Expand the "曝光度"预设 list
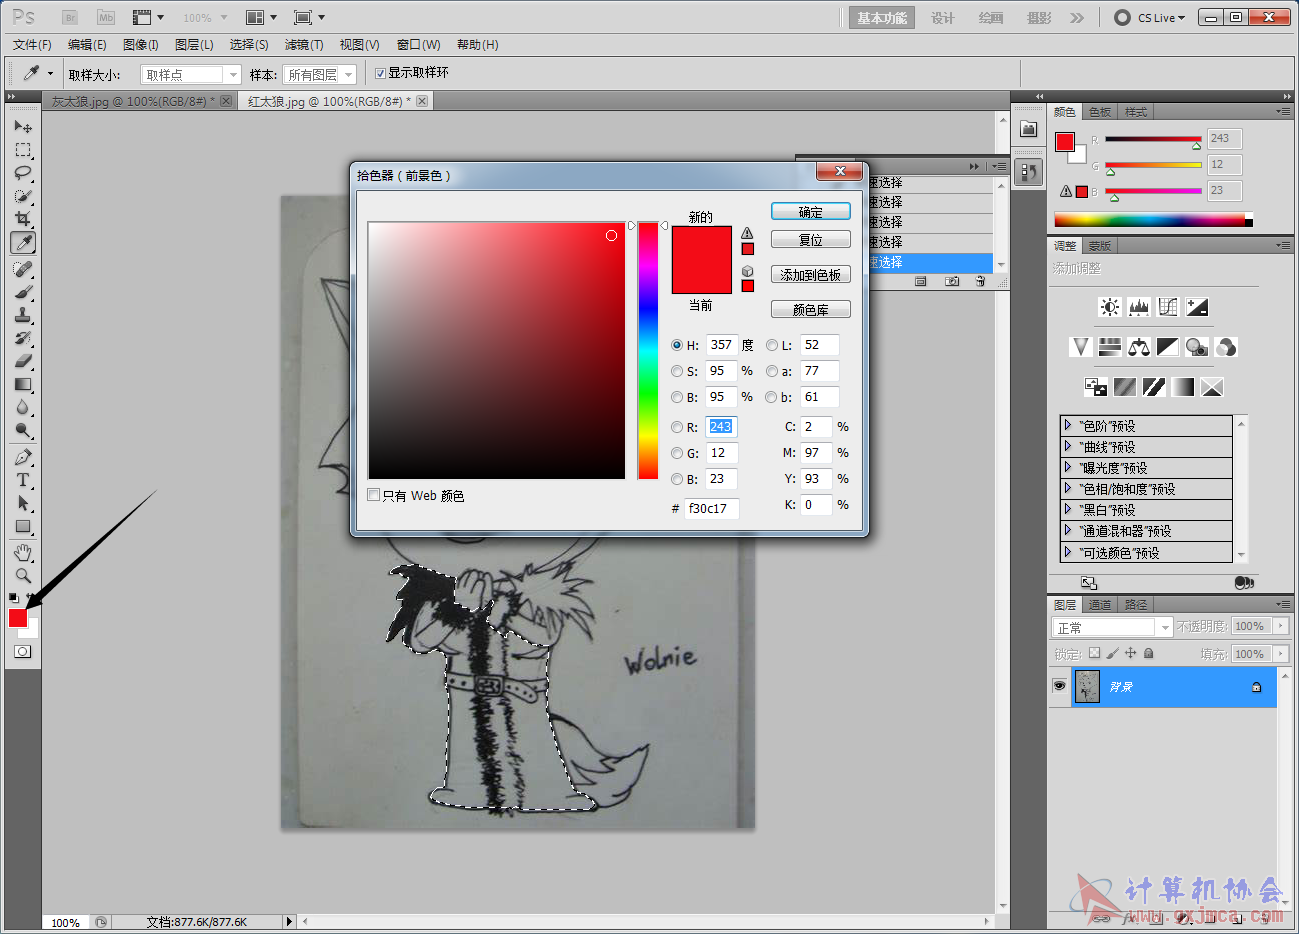Viewport: 1299px width, 934px height. [x=1068, y=468]
